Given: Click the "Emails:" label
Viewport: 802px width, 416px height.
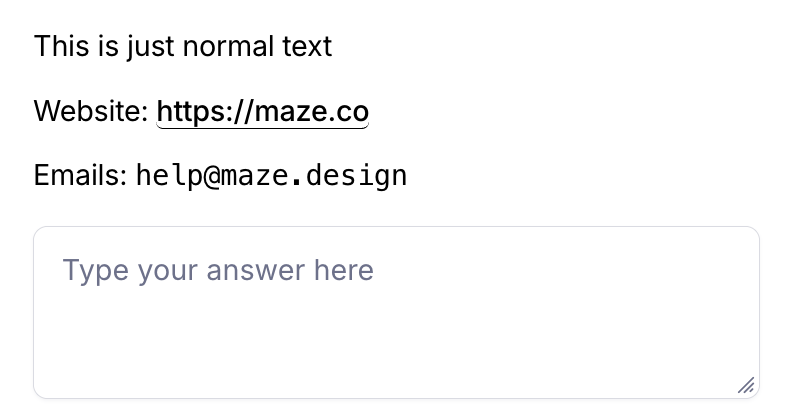Looking at the screenshot, I should coord(80,176).
